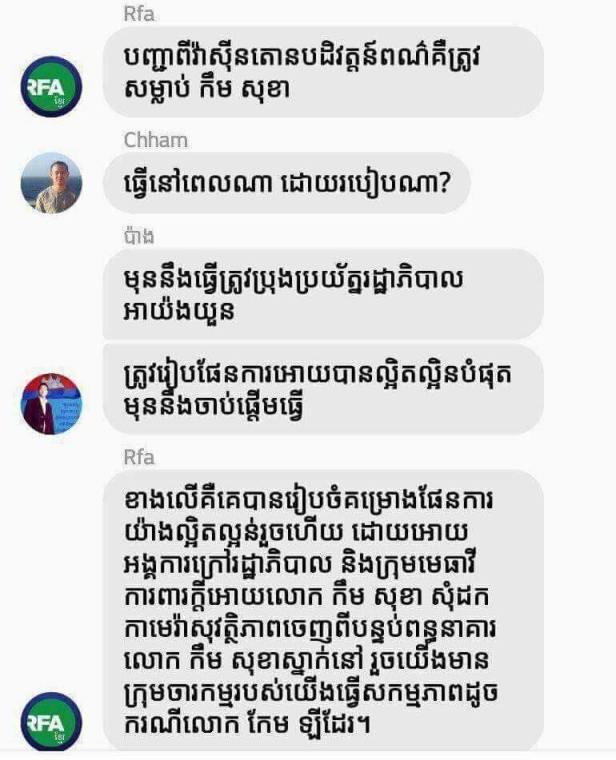The image size is (616, 760).
Task: Click the sender name ប៉ាង
Action: pos(139,236)
